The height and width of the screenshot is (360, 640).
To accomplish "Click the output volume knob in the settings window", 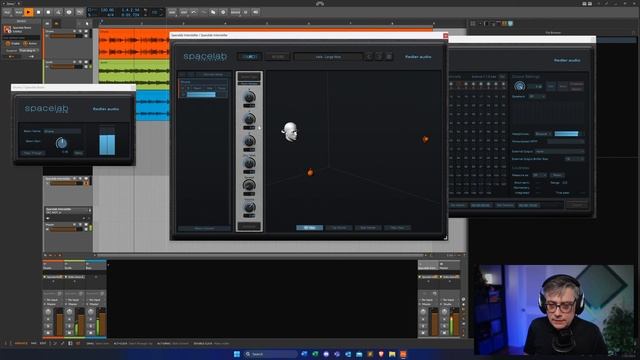I will click(x=520, y=86).
